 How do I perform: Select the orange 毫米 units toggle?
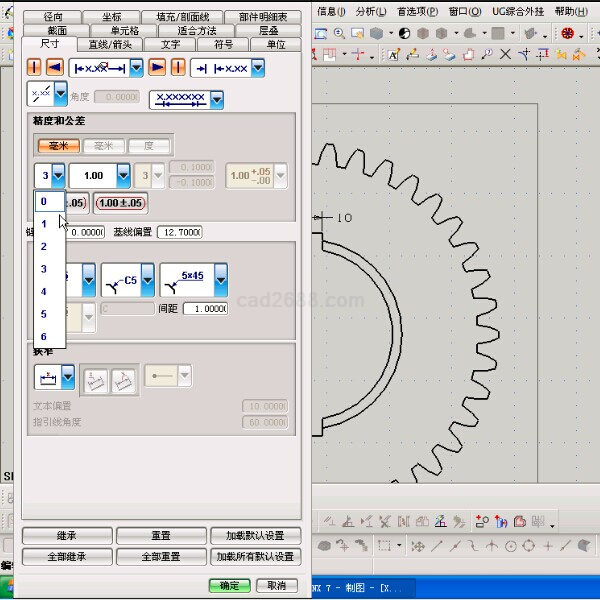click(58, 146)
